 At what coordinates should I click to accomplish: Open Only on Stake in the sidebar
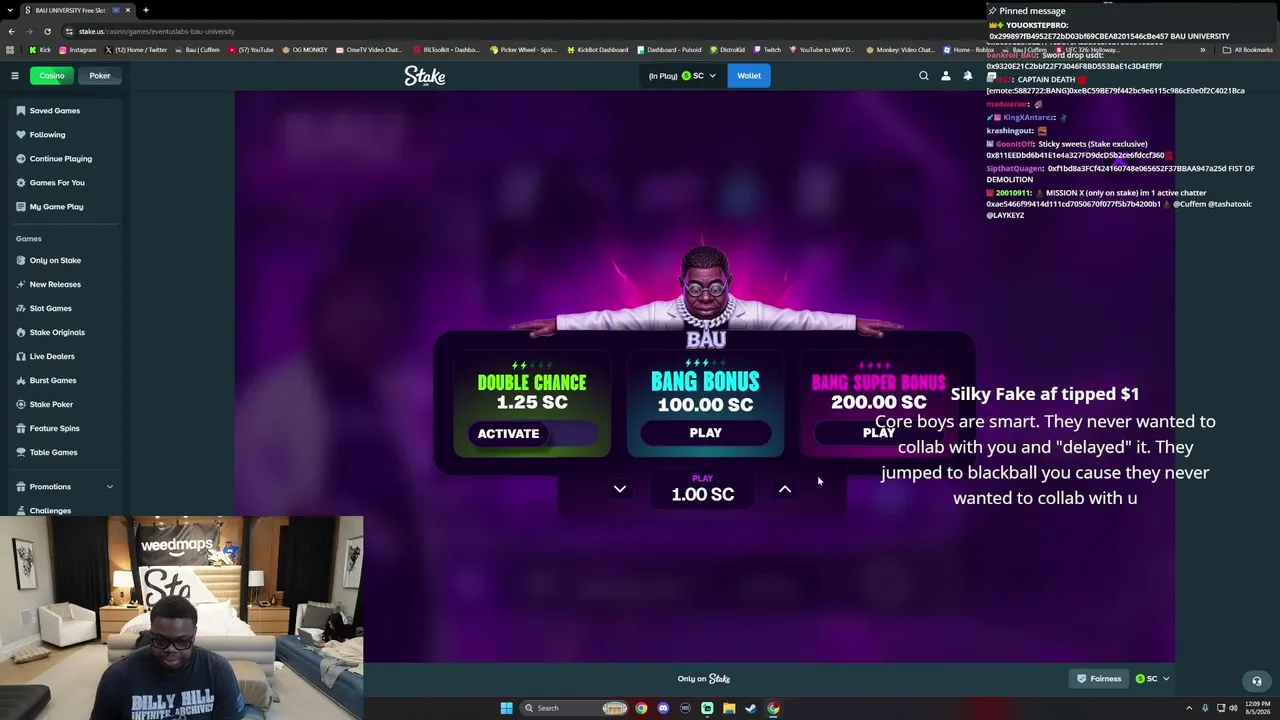[65, 261]
